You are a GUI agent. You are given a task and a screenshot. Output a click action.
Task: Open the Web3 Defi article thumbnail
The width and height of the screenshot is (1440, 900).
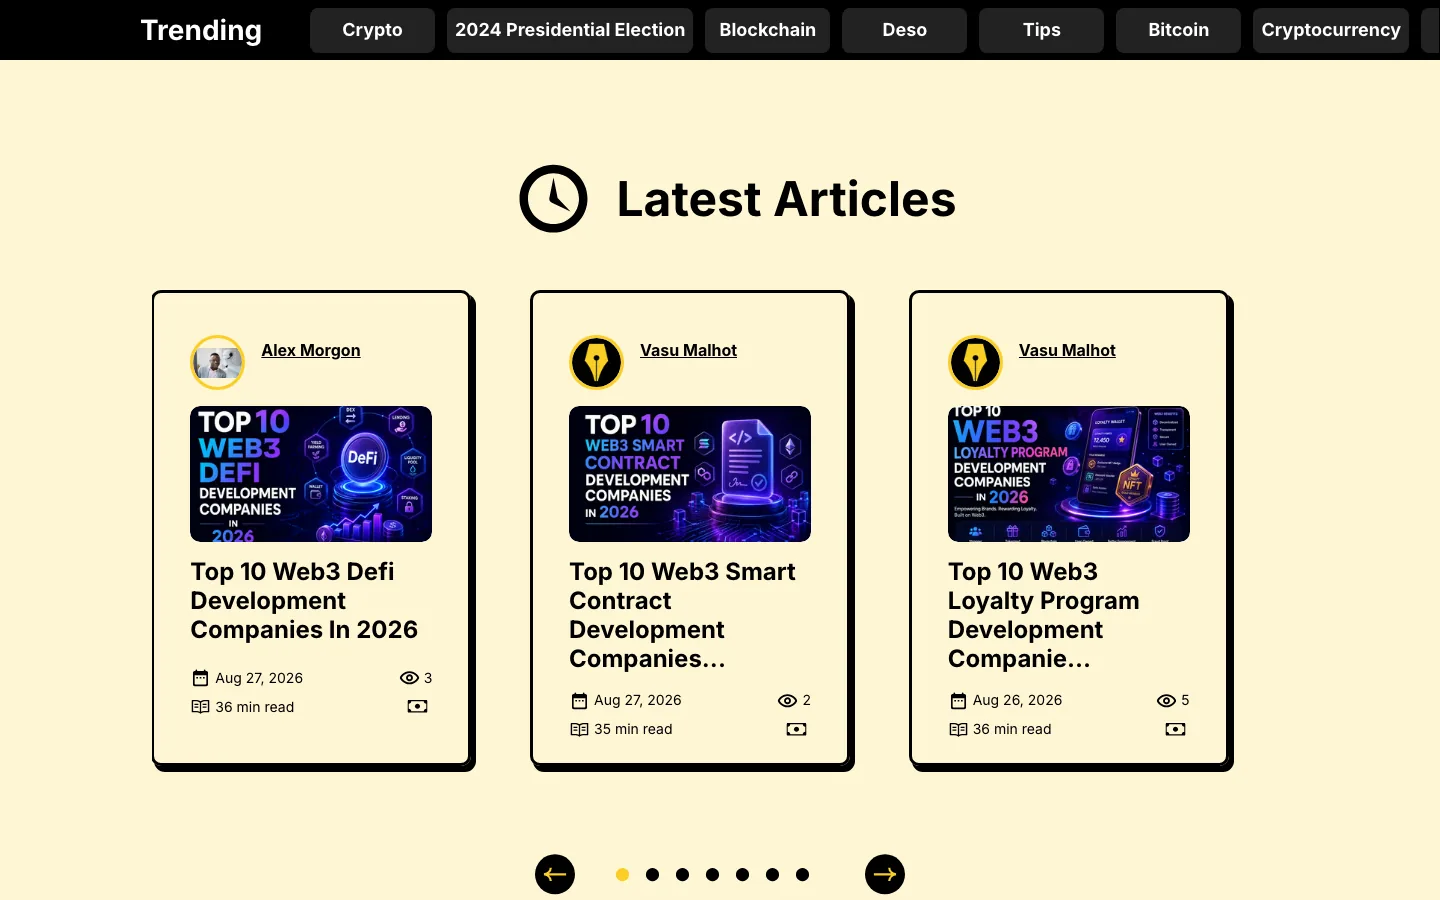click(311, 474)
